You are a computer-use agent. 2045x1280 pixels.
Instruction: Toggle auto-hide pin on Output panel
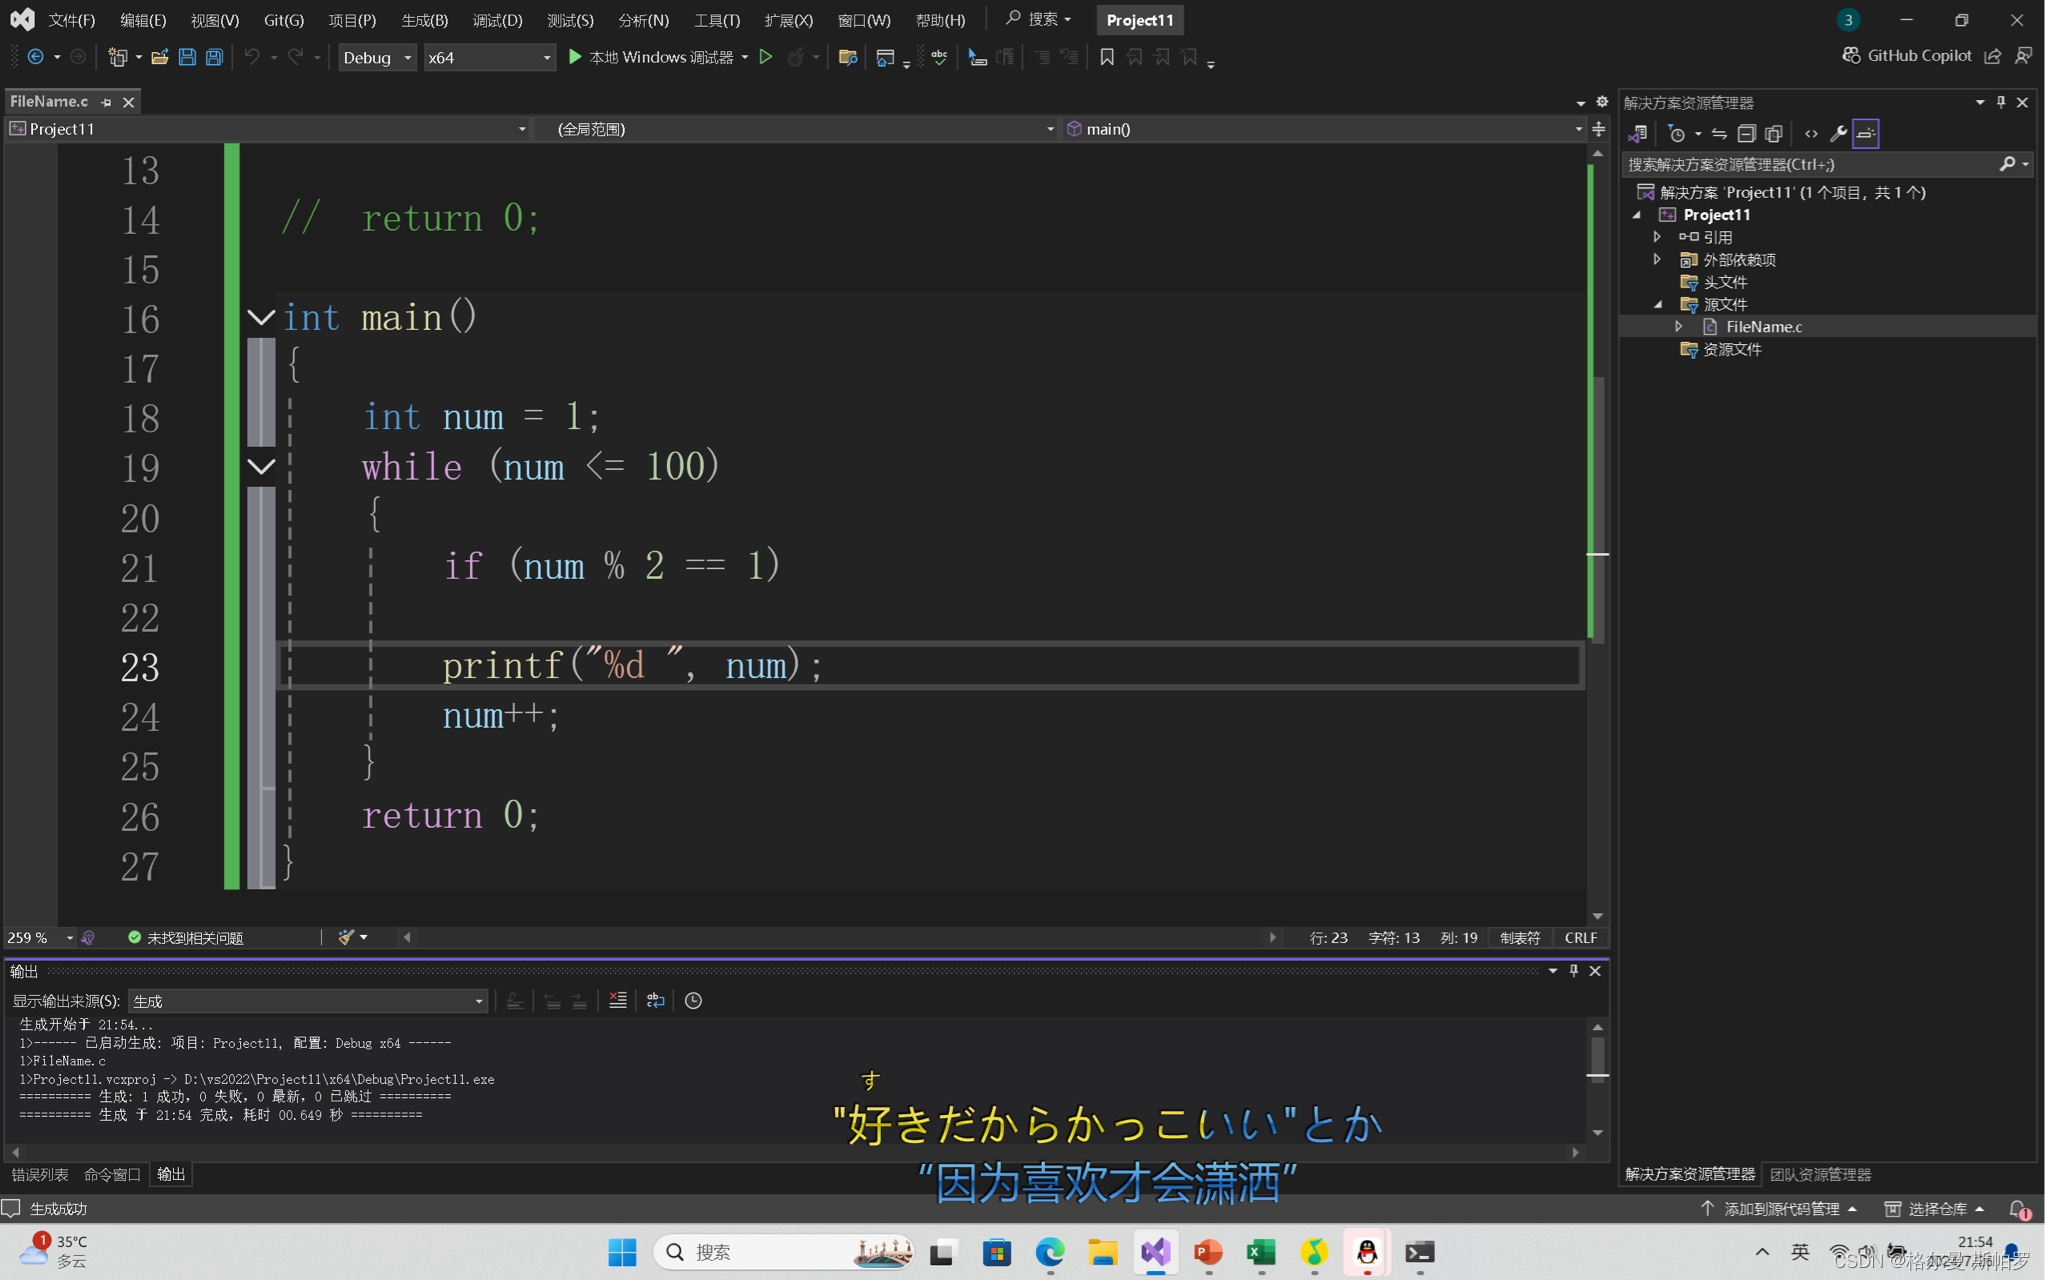pos(1574,970)
